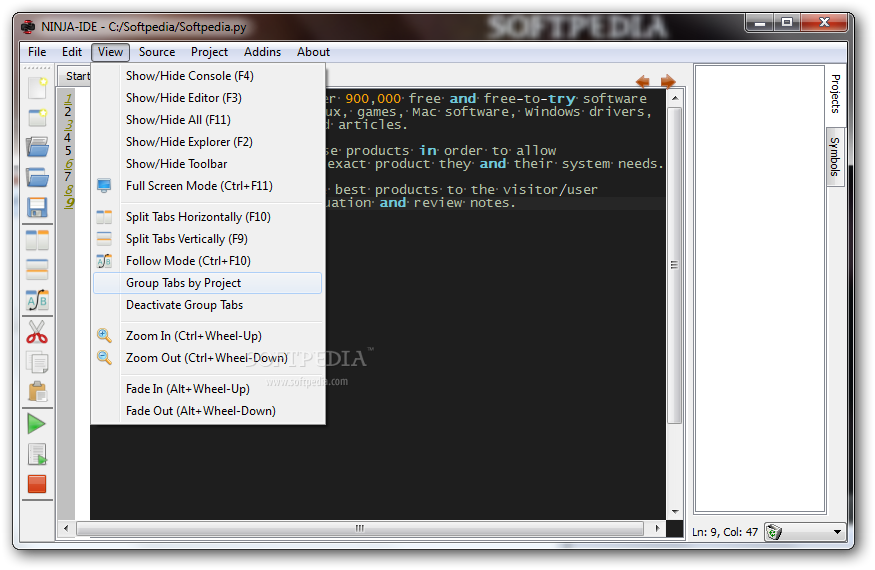Click the editor vertical scrollbar up arrow

click(x=675, y=98)
